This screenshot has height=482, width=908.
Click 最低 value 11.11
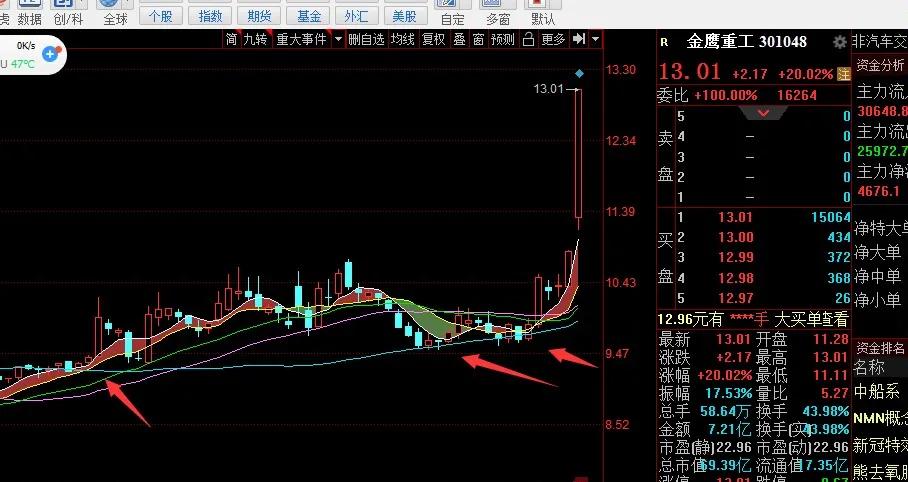click(x=830, y=375)
